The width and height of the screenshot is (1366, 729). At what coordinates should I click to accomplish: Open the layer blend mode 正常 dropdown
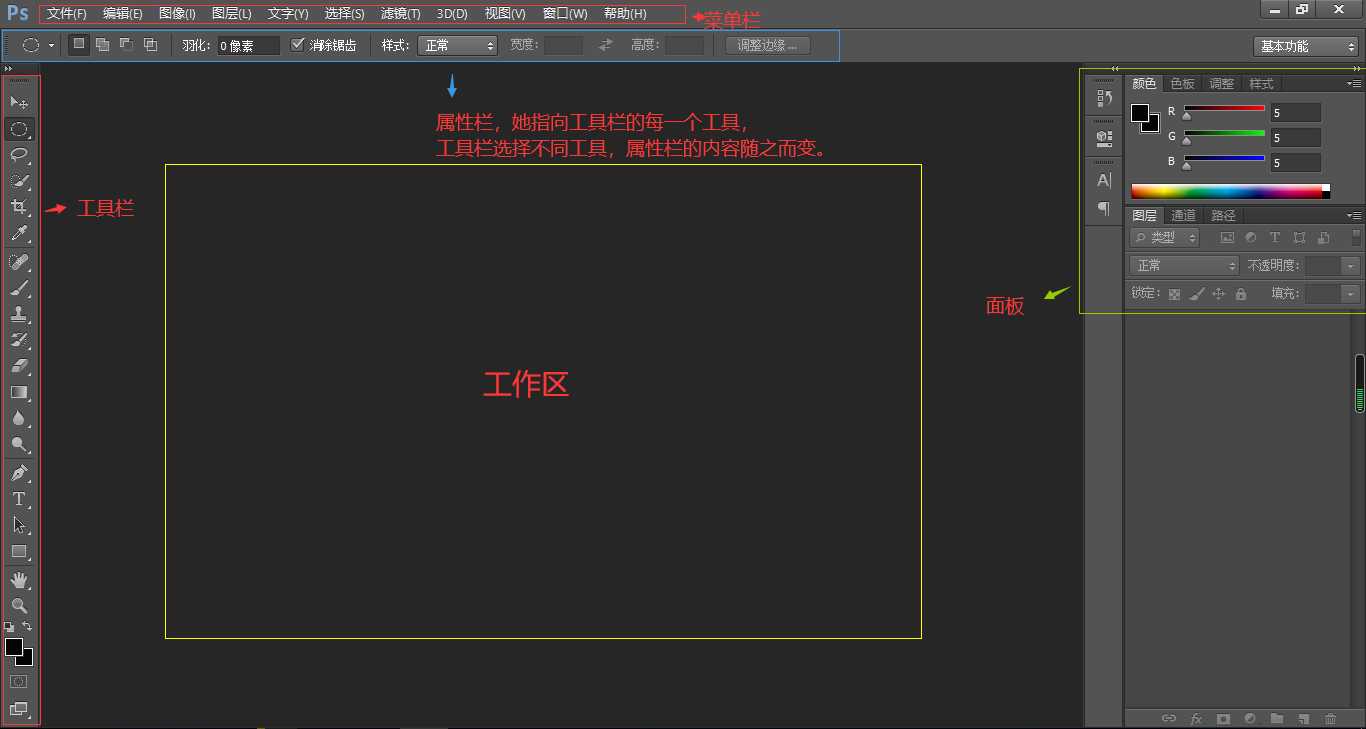click(1184, 265)
